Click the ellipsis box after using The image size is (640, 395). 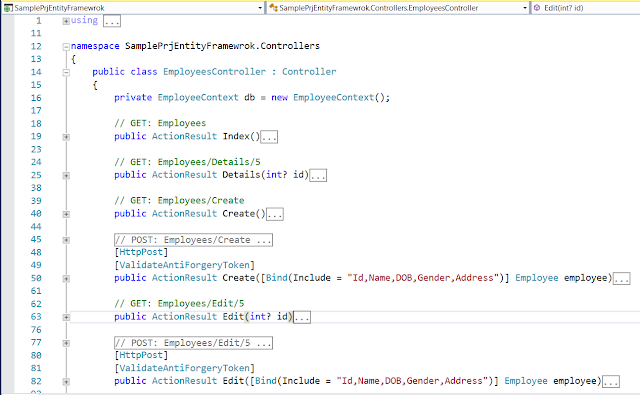pyautogui.click(x=112, y=21)
